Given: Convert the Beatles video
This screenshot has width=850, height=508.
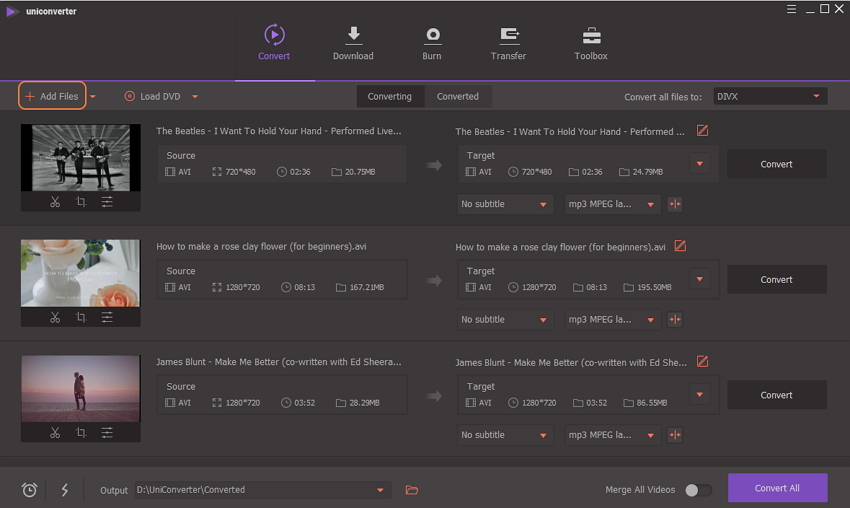Looking at the screenshot, I should (x=776, y=164).
